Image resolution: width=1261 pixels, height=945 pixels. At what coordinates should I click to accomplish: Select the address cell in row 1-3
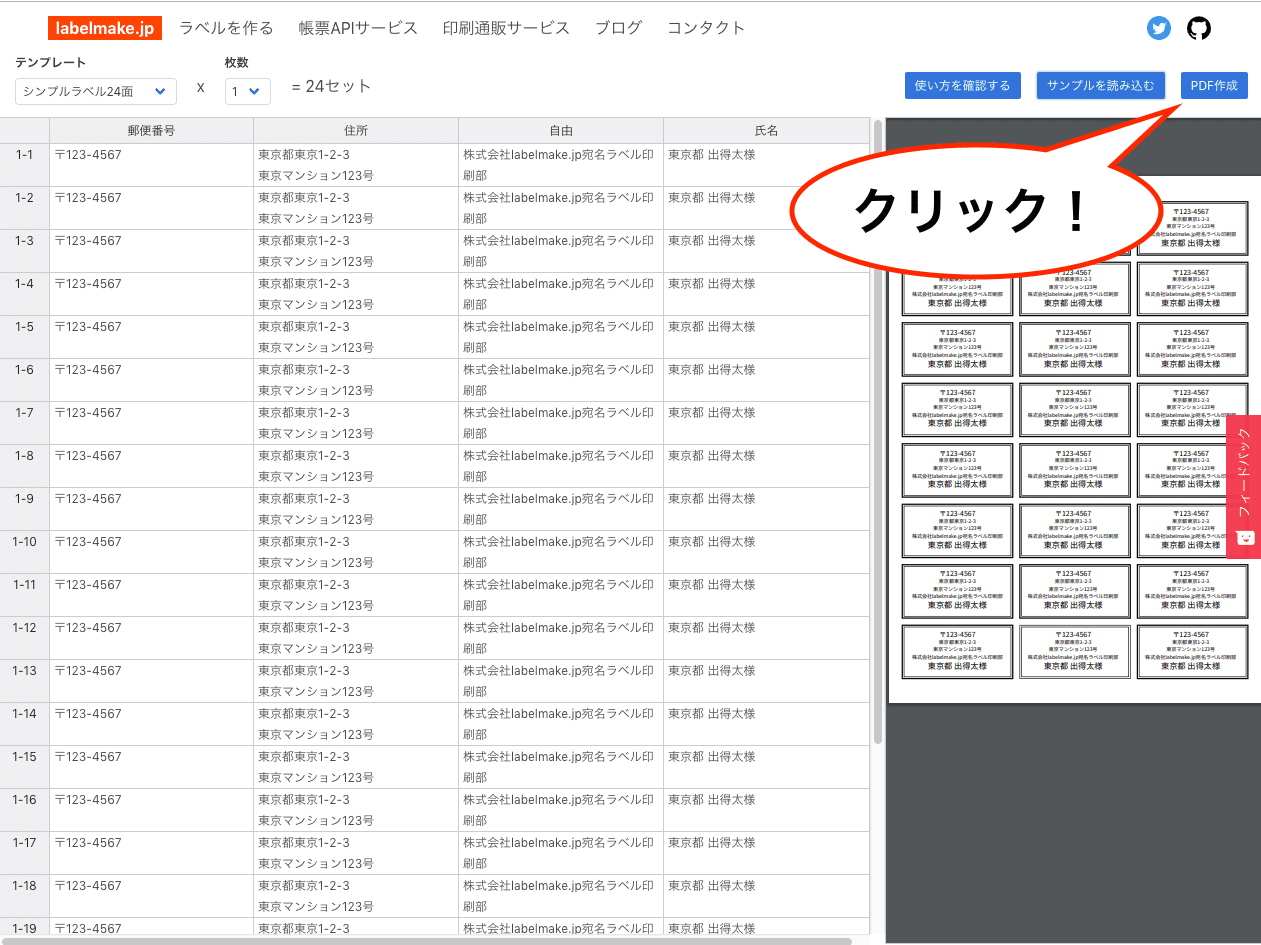click(x=354, y=250)
